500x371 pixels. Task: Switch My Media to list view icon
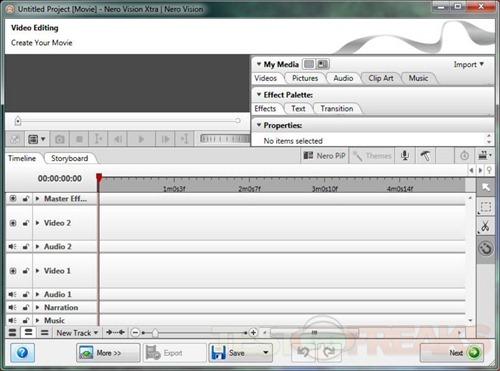click(x=309, y=64)
